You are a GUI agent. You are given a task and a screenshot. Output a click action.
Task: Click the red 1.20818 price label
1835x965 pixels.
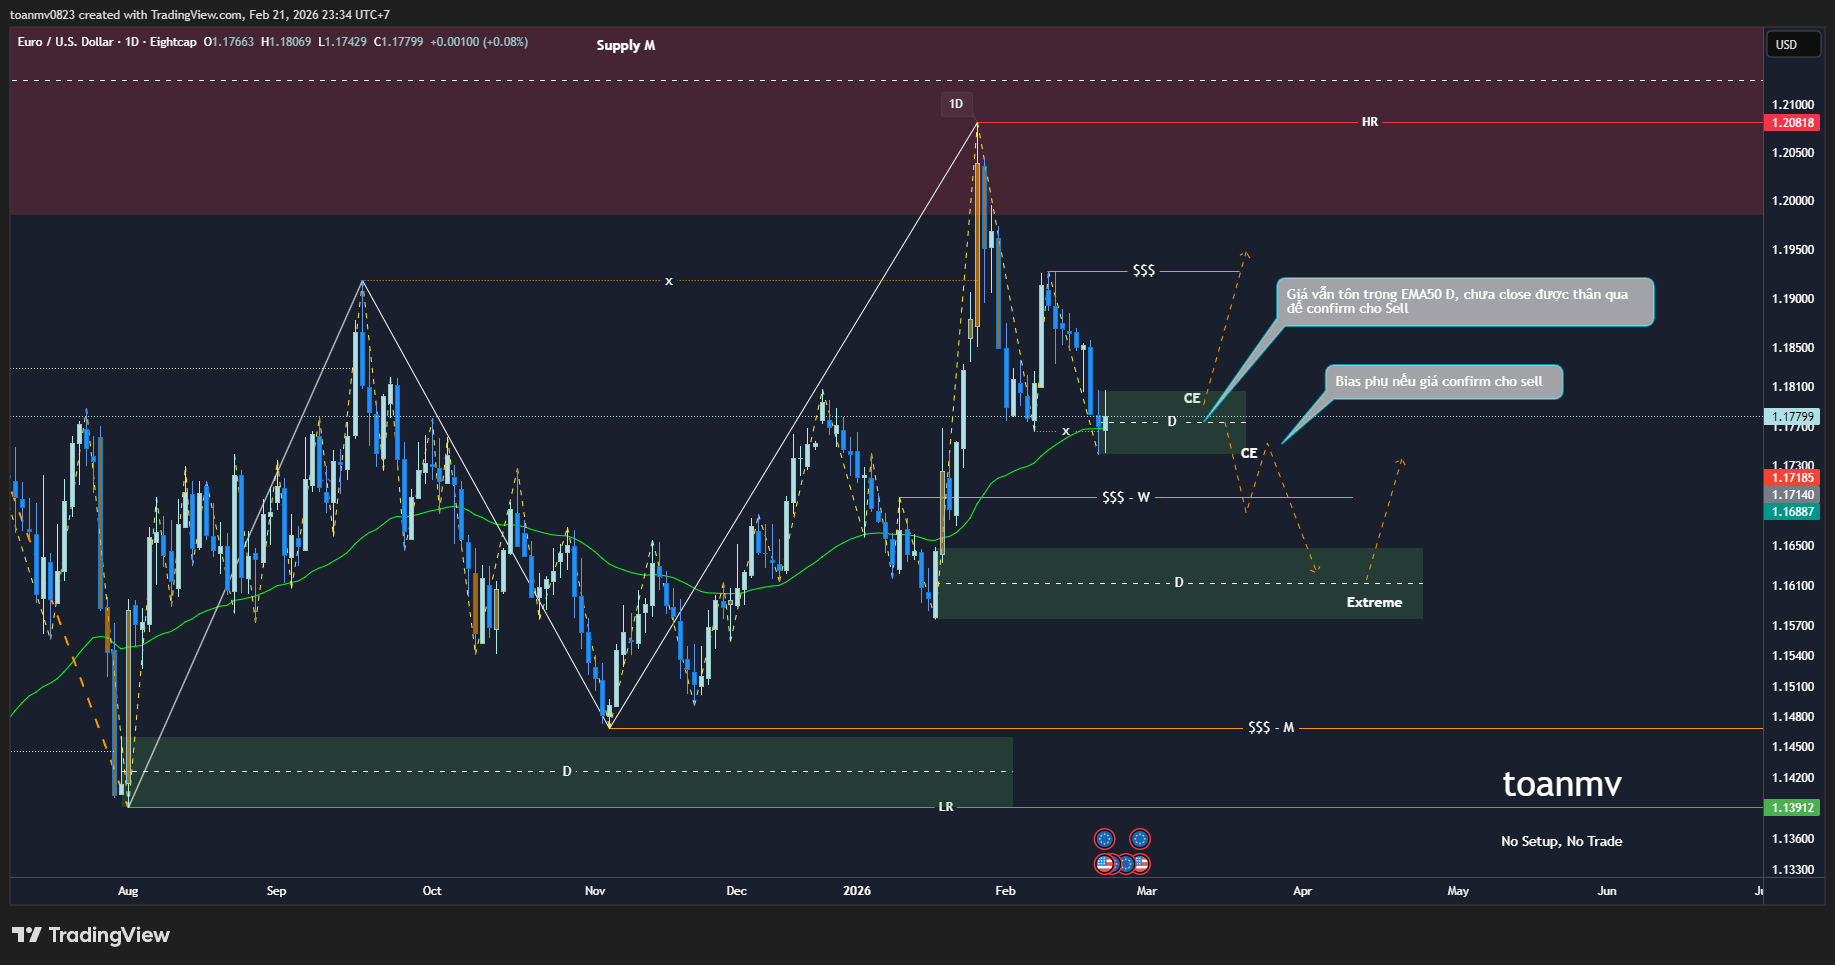pos(1793,123)
